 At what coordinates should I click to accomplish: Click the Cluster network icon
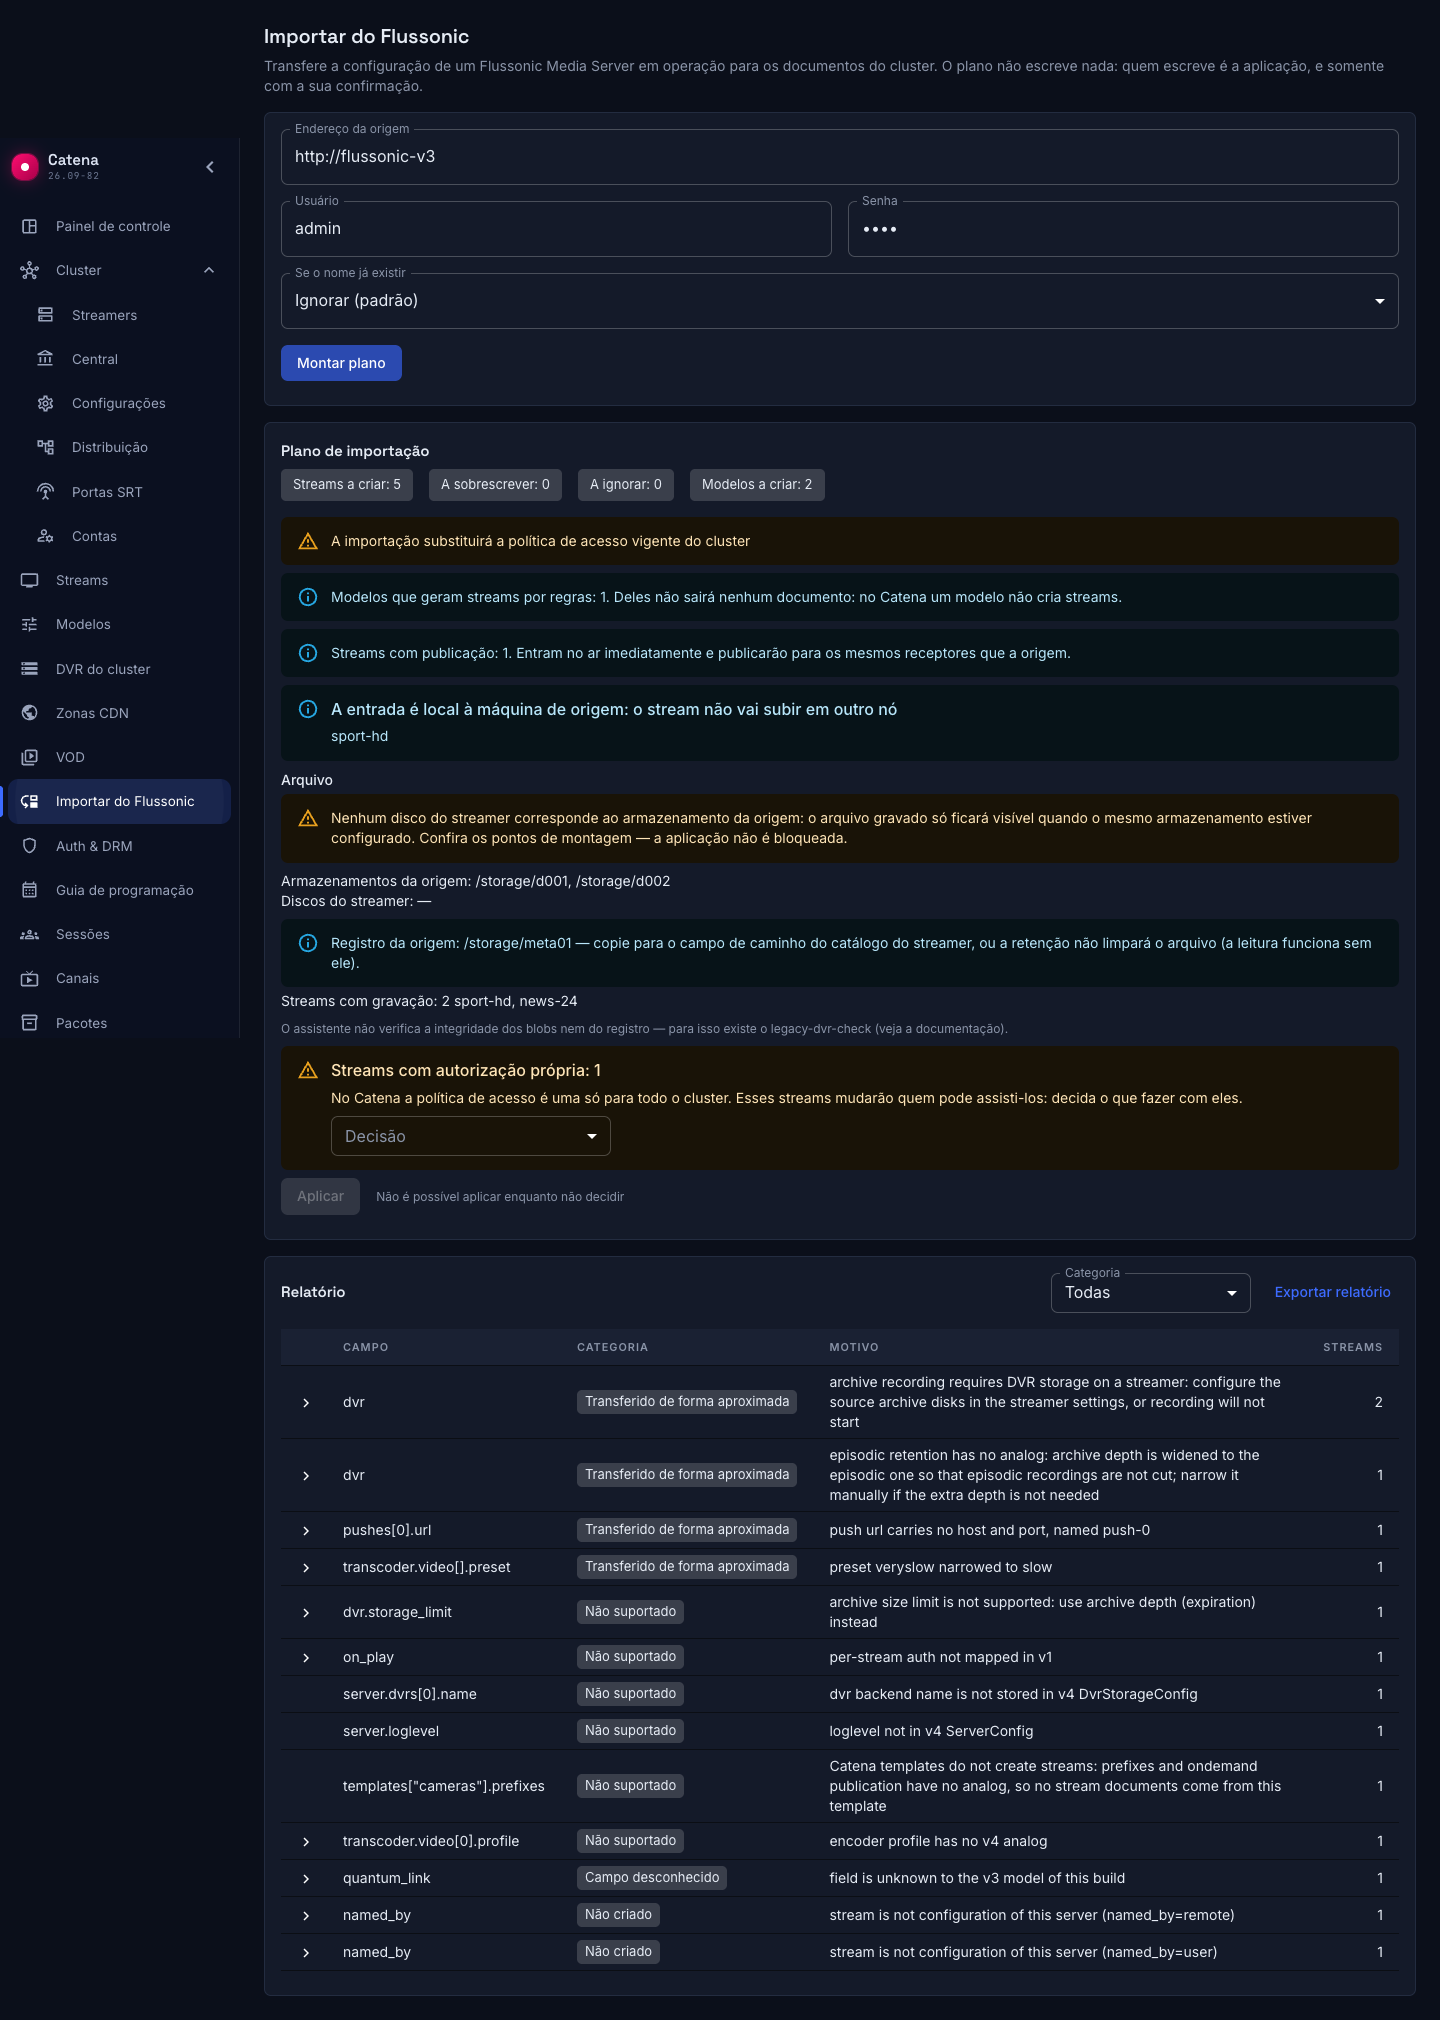click(x=30, y=271)
